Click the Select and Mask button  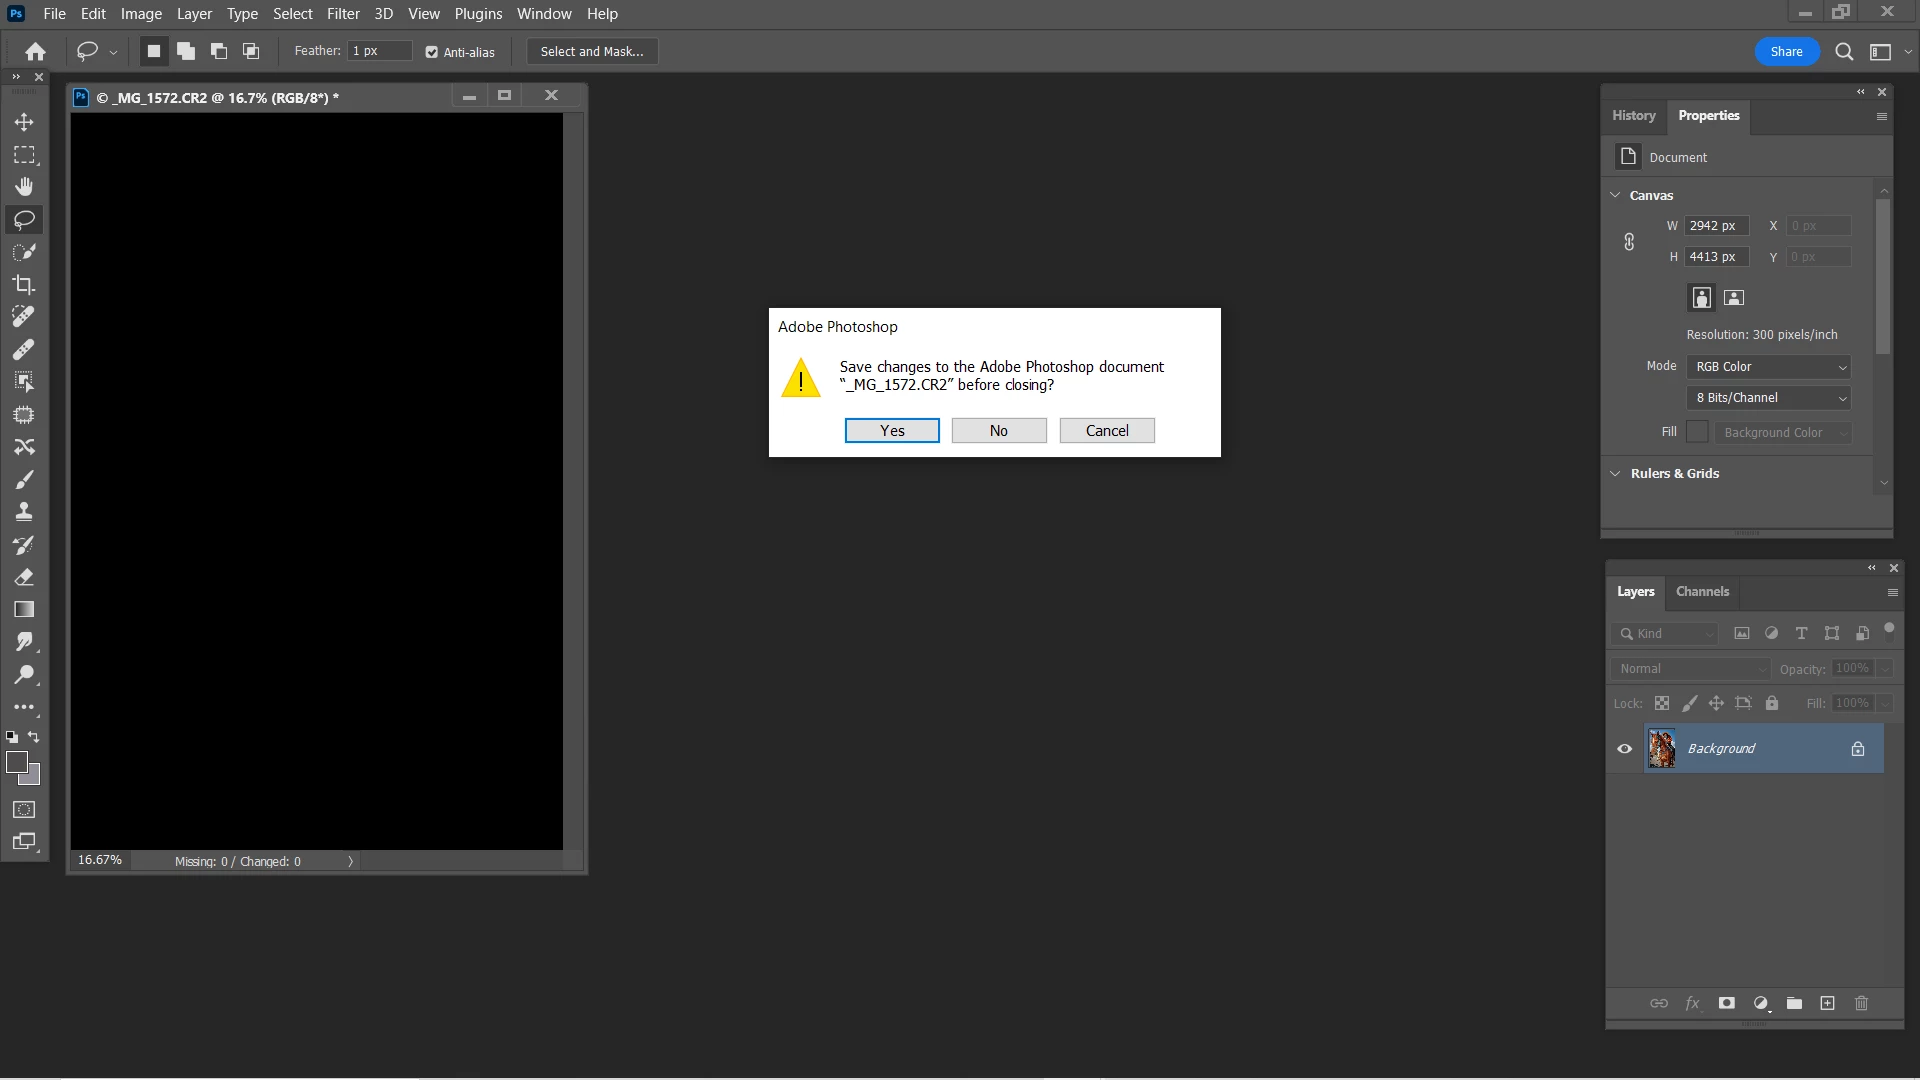point(592,52)
